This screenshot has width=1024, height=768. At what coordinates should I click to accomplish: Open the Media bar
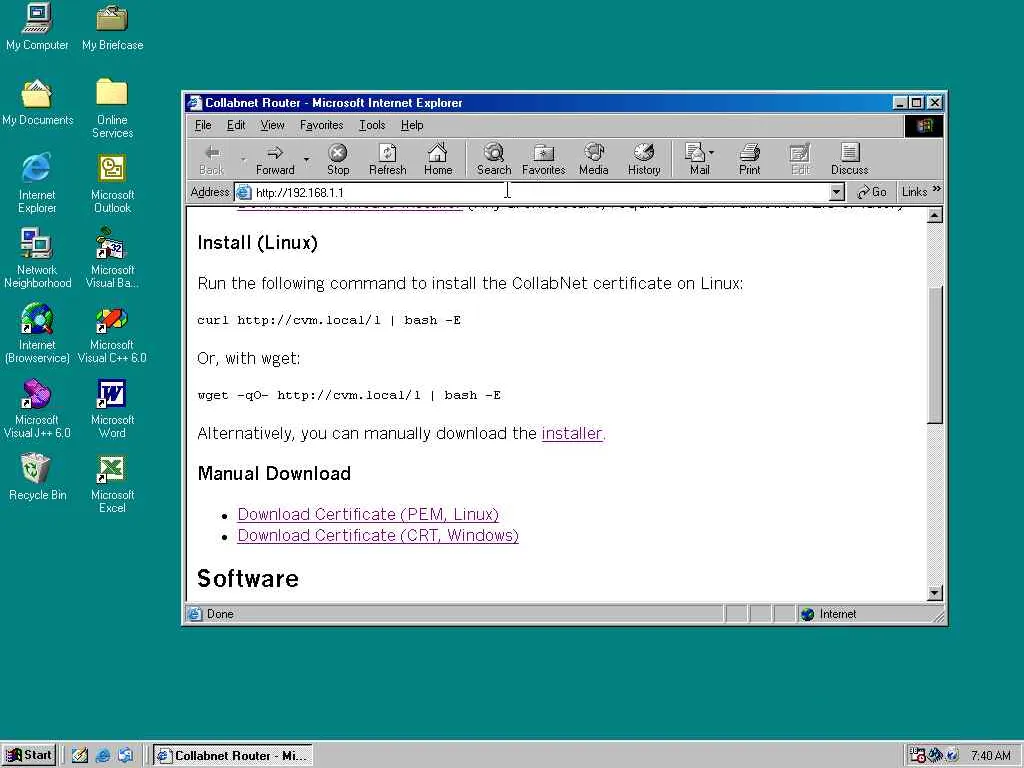pyautogui.click(x=594, y=160)
